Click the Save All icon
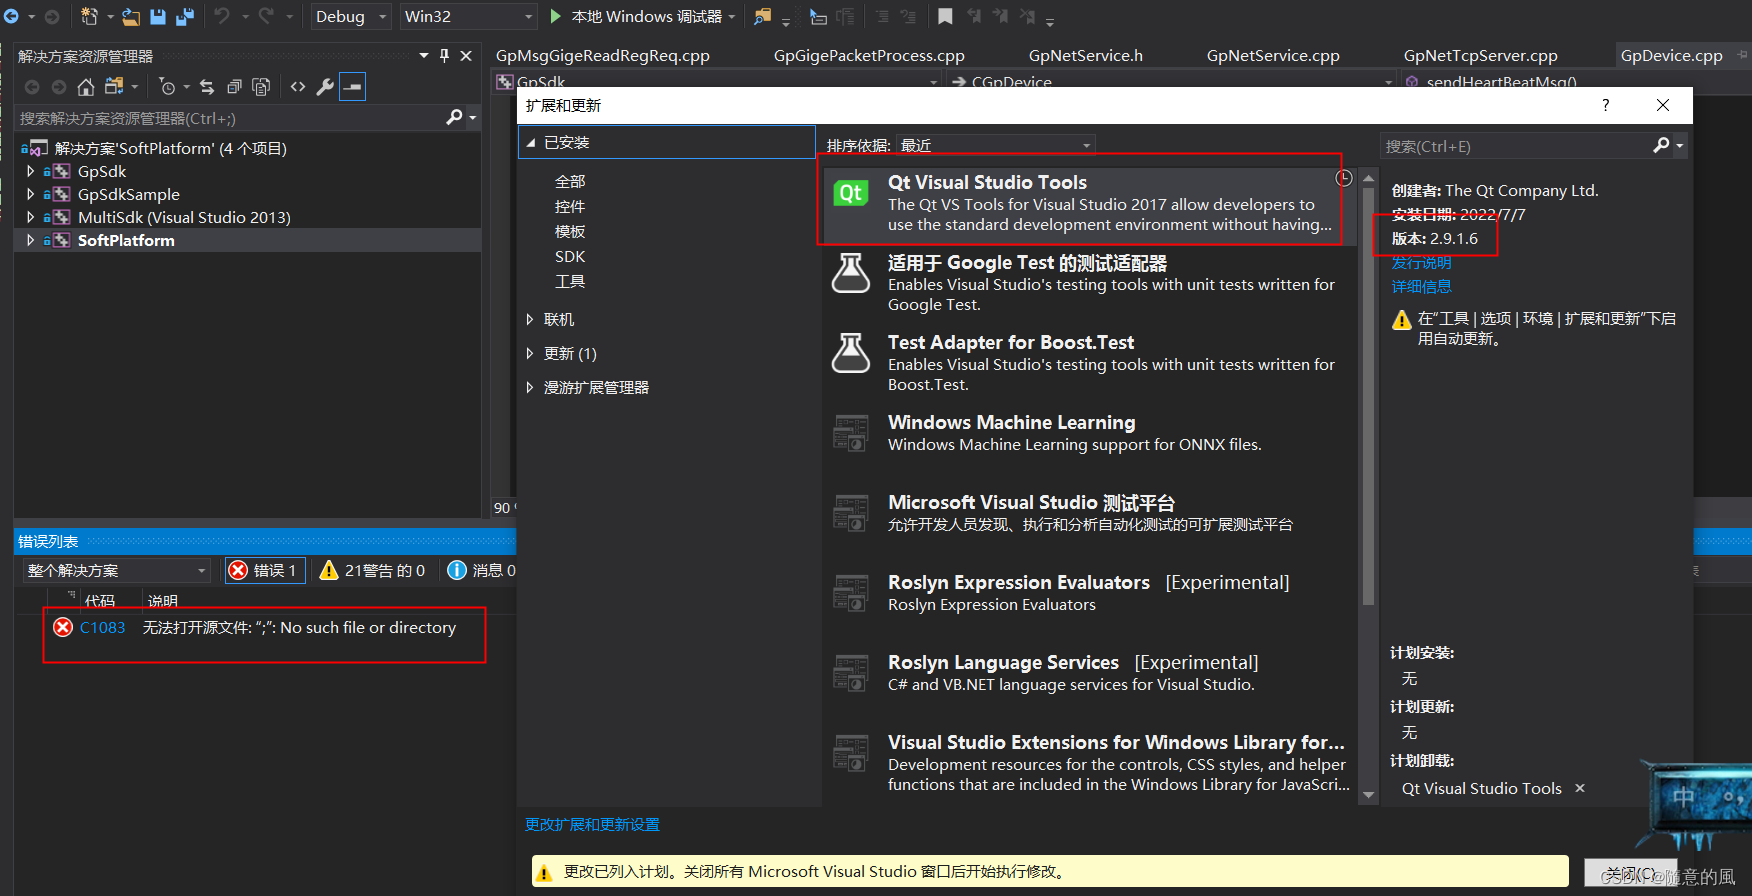This screenshot has width=1752, height=896. 185,16
